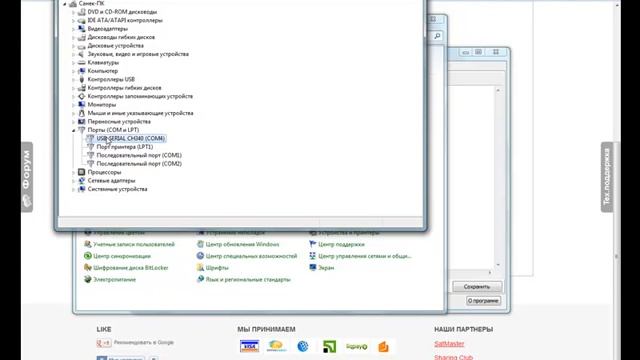
Task: Select the Компьютер category icon
Action: [x=82, y=71]
